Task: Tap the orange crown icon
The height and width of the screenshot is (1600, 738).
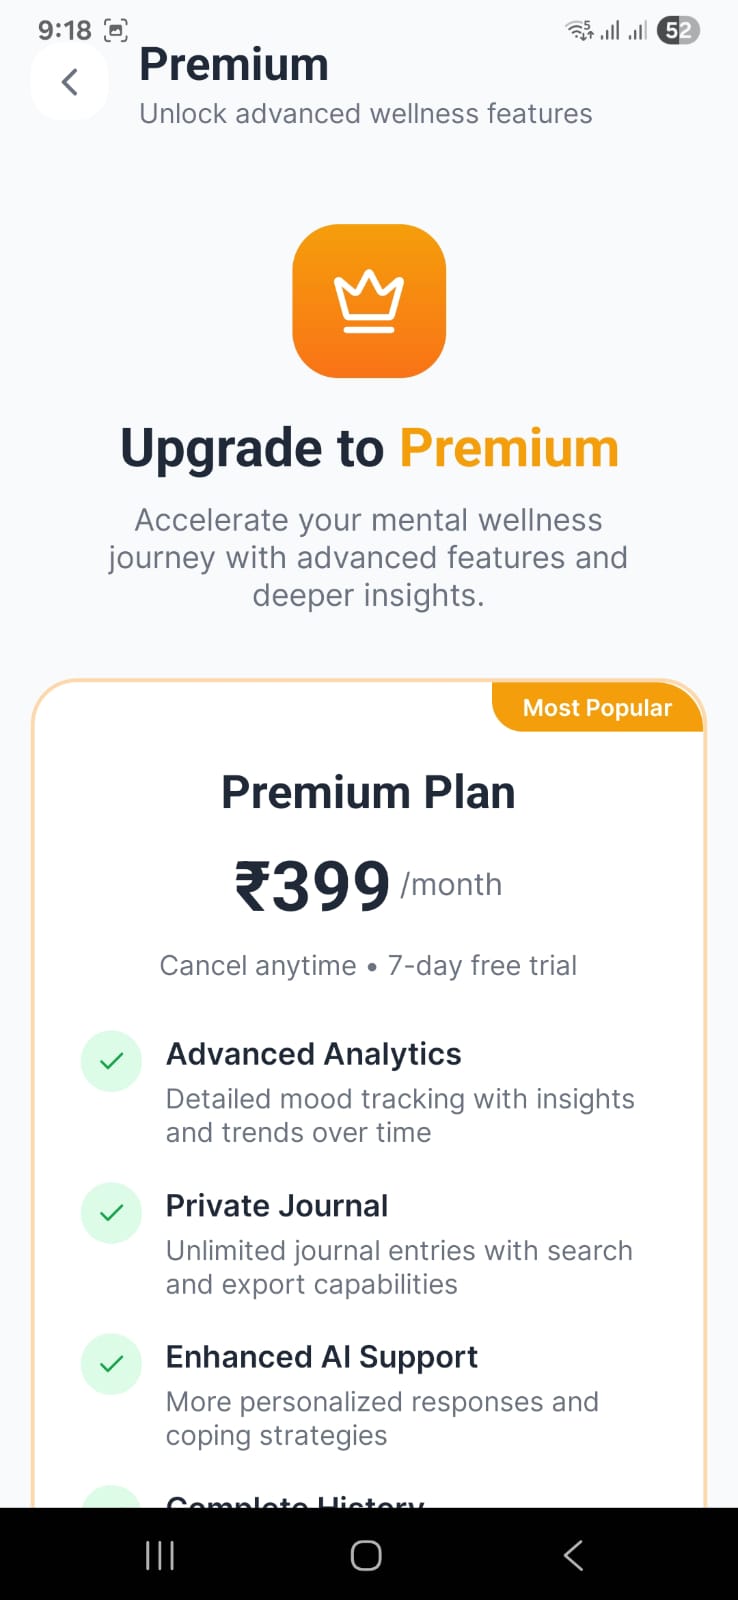Action: 369,301
